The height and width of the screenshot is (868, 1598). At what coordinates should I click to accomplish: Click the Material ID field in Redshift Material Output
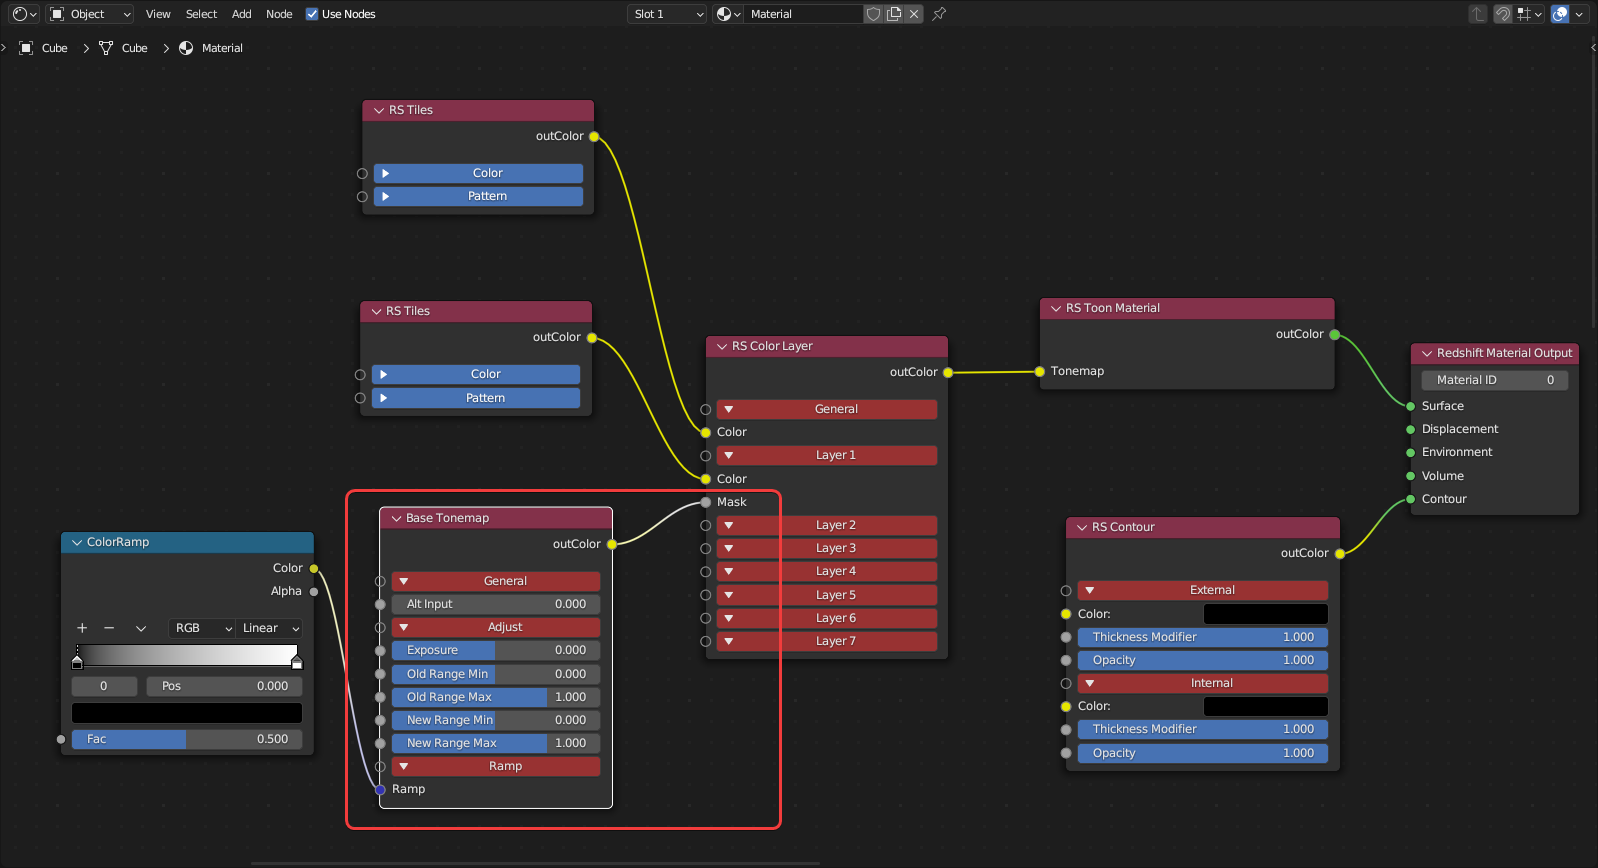click(1495, 380)
